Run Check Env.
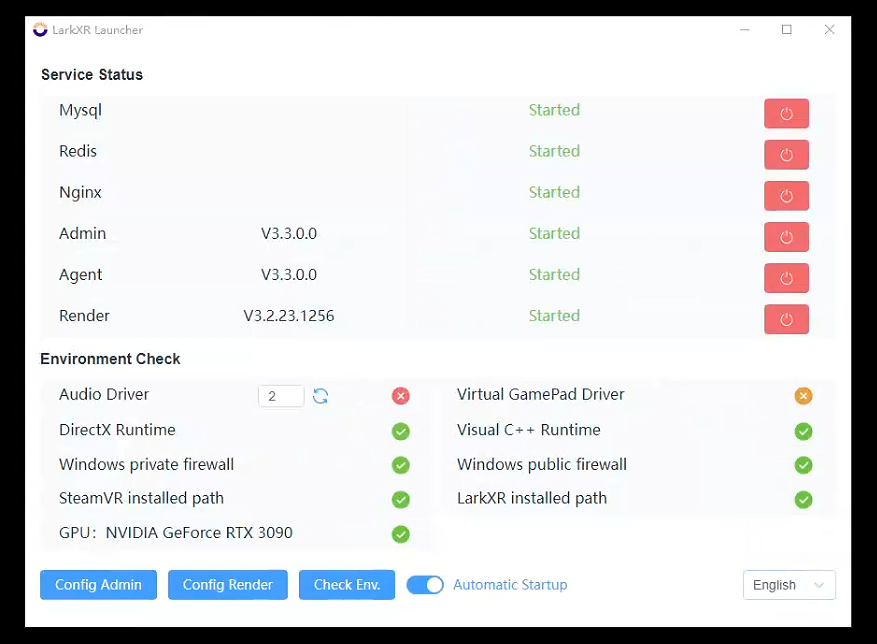Image resolution: width=877 pixels, height=644 pixels. tap(347, 585)
